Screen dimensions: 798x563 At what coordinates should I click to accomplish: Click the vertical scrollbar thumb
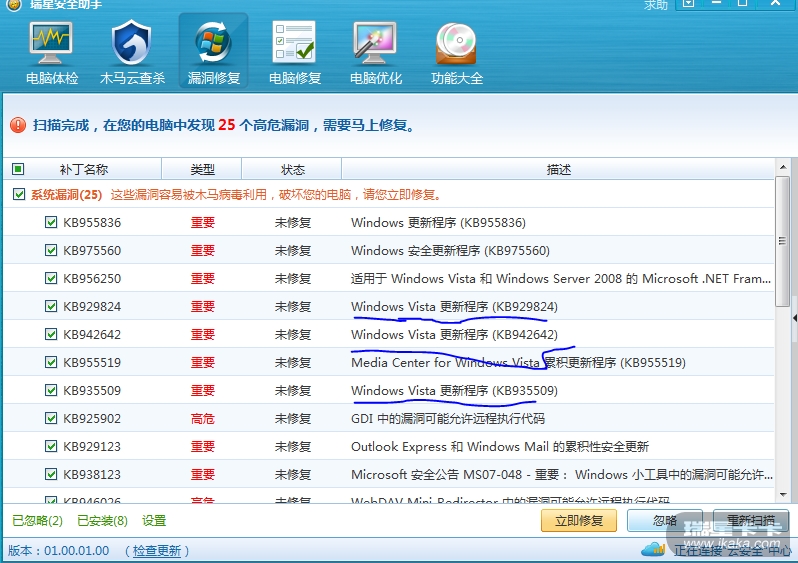tap(783, 241)
